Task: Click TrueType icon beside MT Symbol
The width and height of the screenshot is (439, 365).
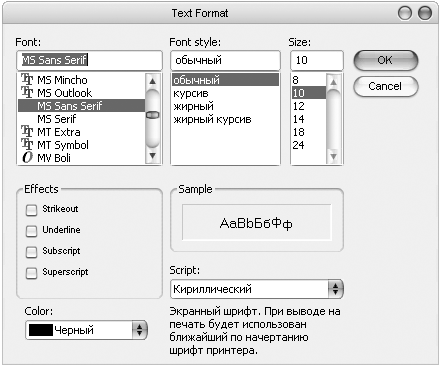Action: click(x=27, y=145)
